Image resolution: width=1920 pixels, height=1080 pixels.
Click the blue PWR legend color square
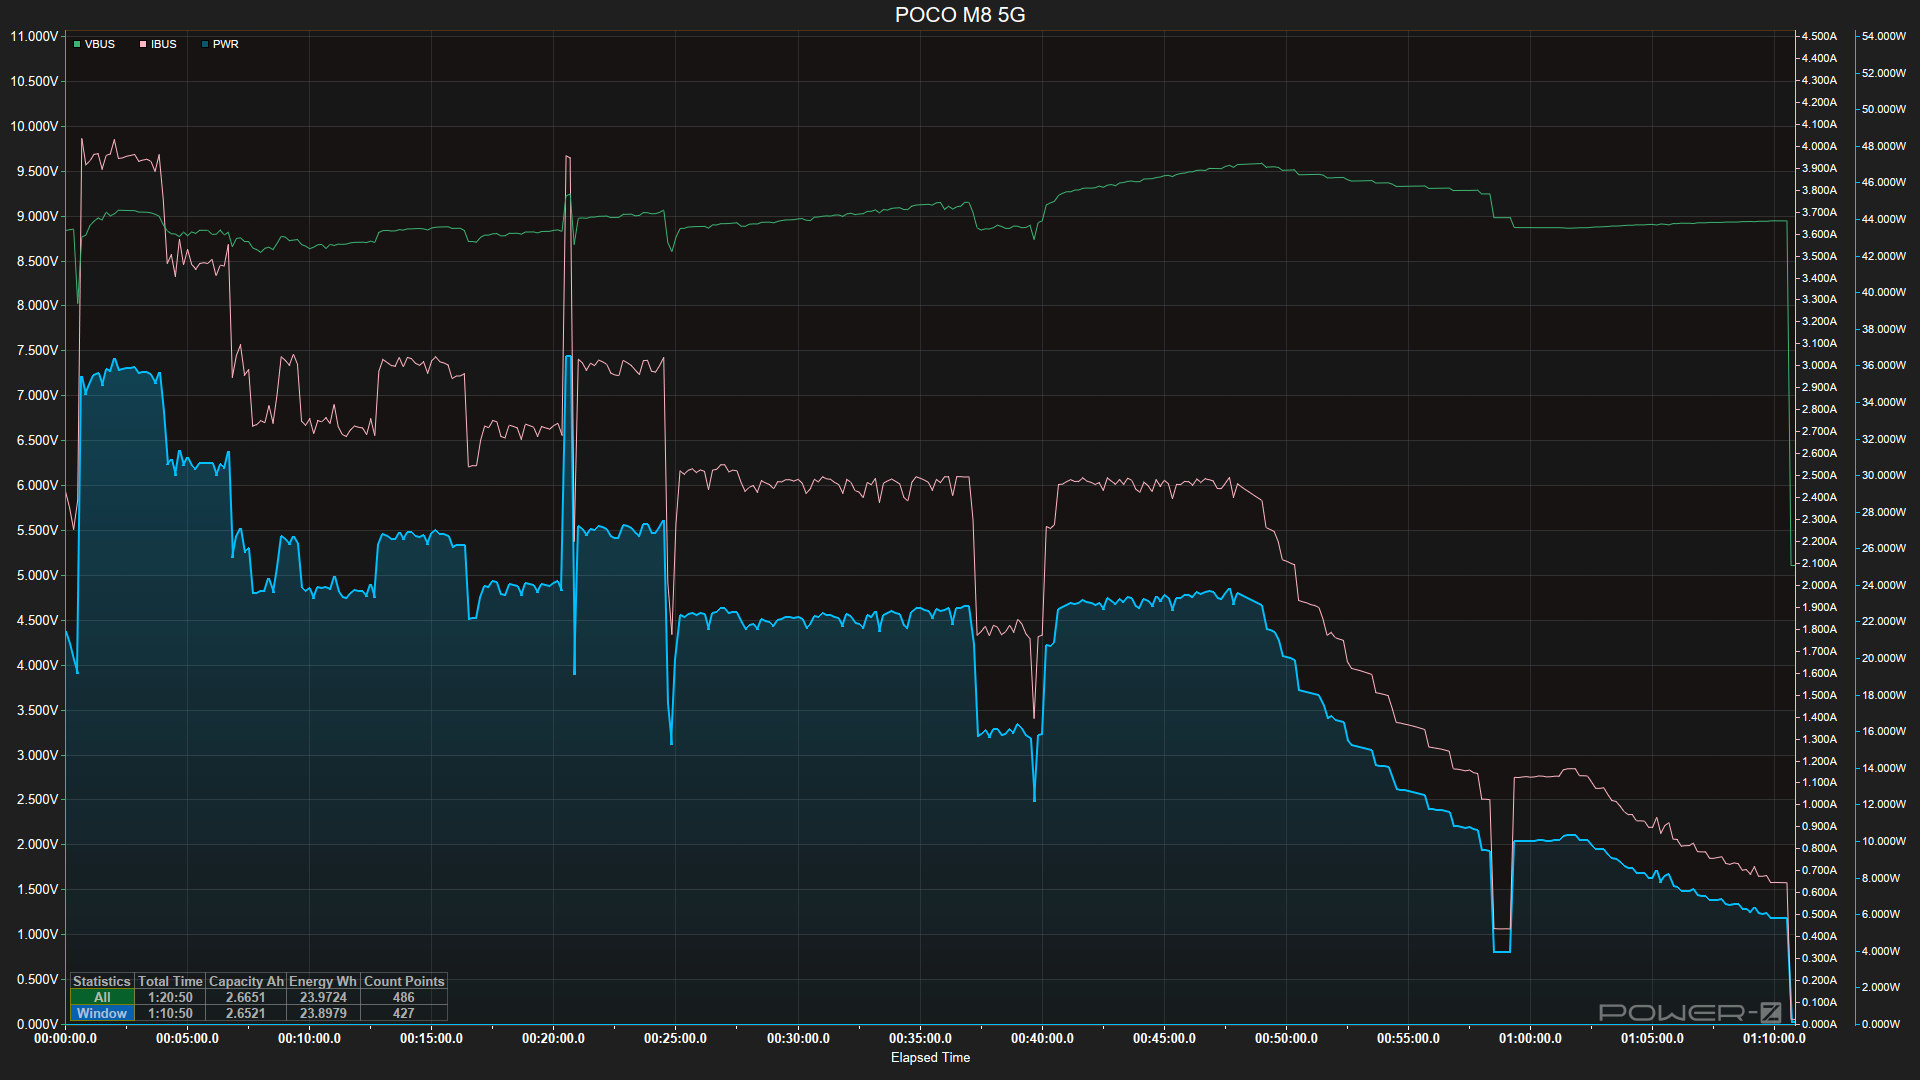[205, 44]
